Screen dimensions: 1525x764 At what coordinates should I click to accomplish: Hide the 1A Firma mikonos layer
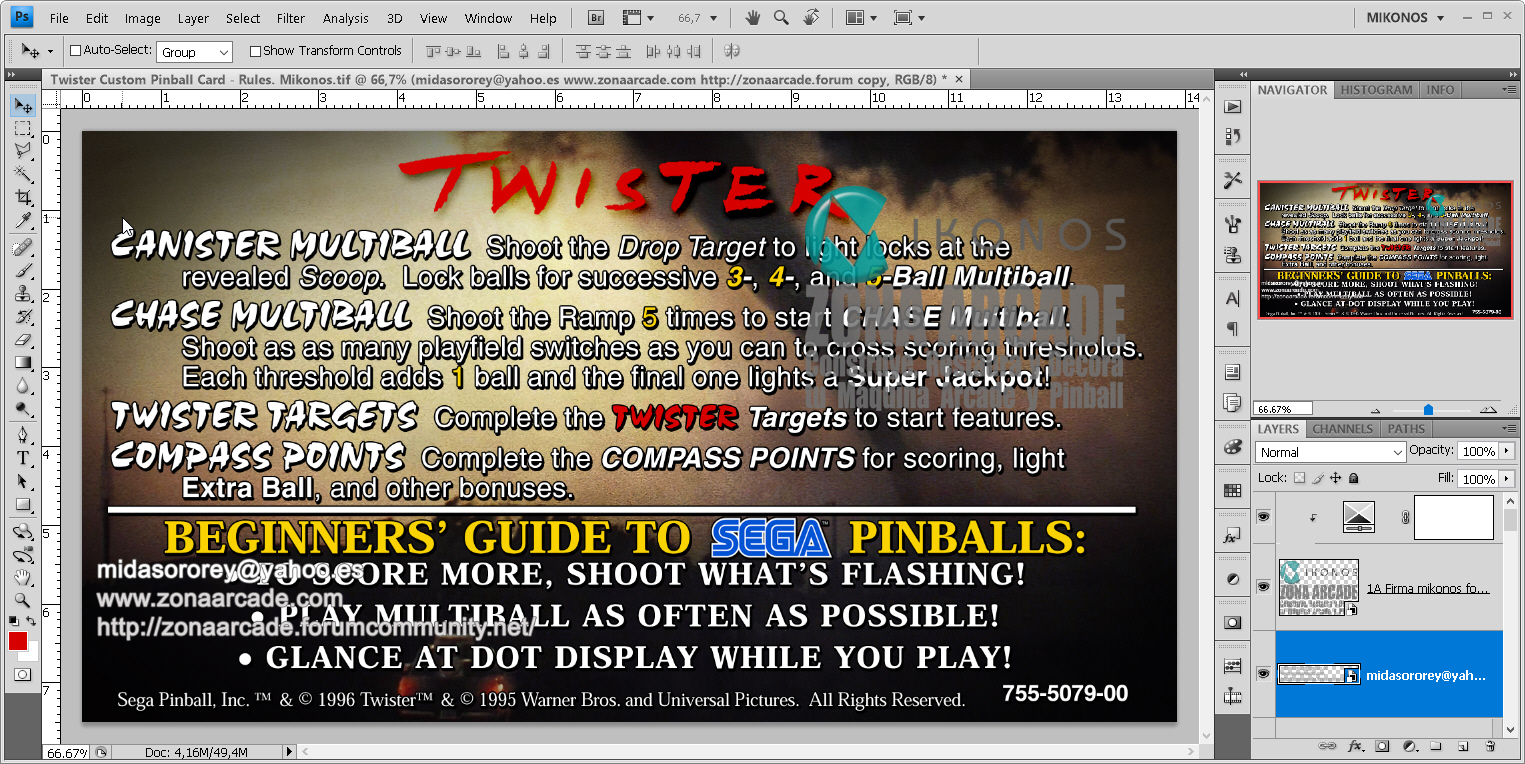pyautogui.click(x=1264, y=587)
